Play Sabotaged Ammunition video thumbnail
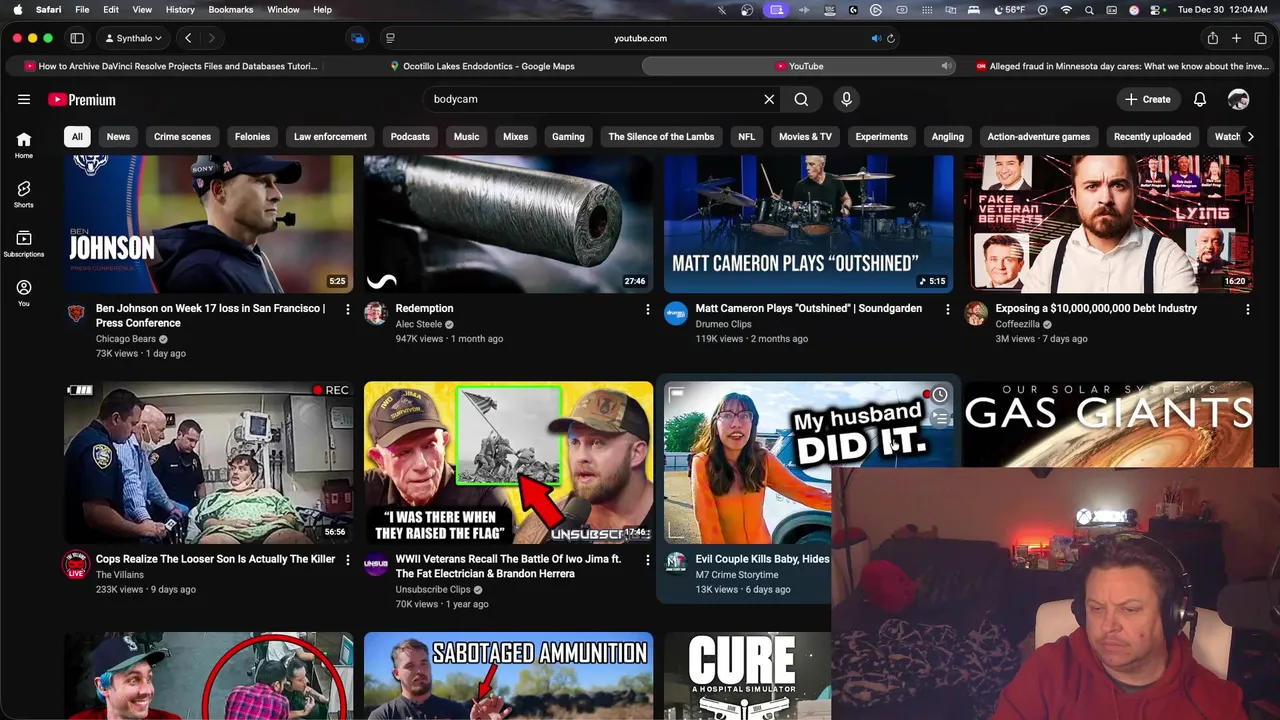1280x720 pixels. (508, 676)
